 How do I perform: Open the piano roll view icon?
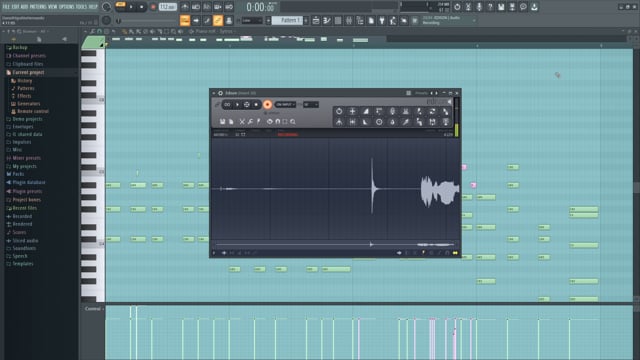(327, 20)
